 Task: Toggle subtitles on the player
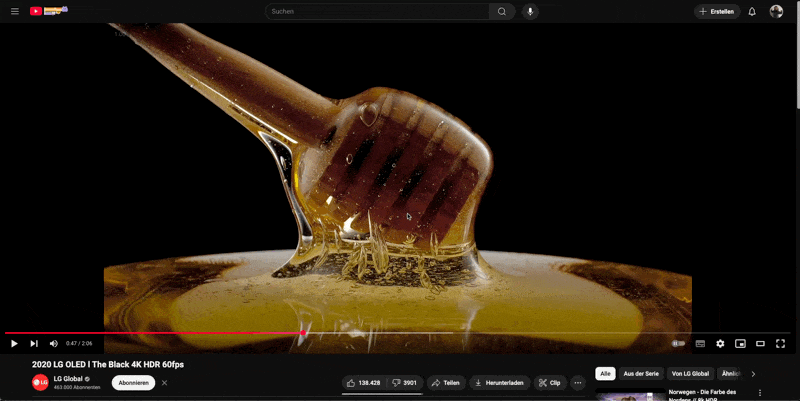(x=700, y=343)
